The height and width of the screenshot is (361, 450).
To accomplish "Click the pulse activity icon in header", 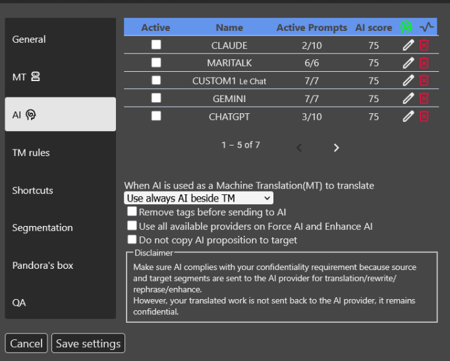I will point(427,27).
